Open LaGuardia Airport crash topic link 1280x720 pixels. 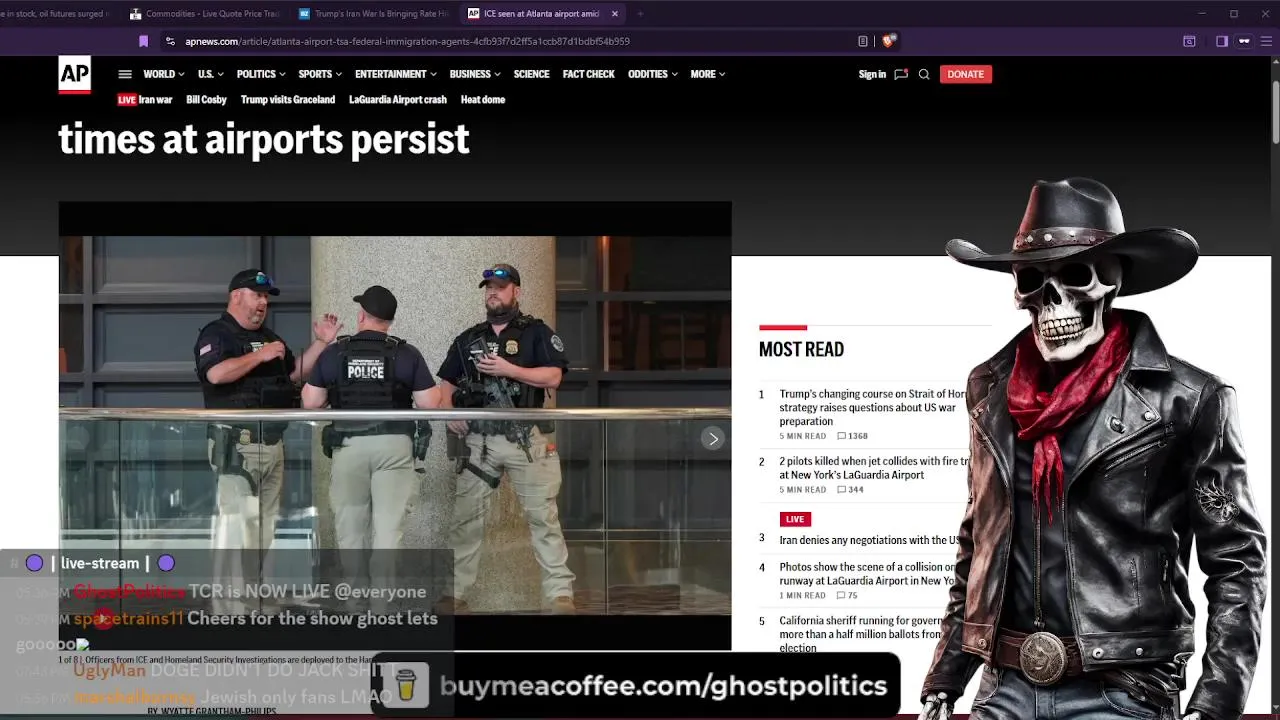pos(398,99)
